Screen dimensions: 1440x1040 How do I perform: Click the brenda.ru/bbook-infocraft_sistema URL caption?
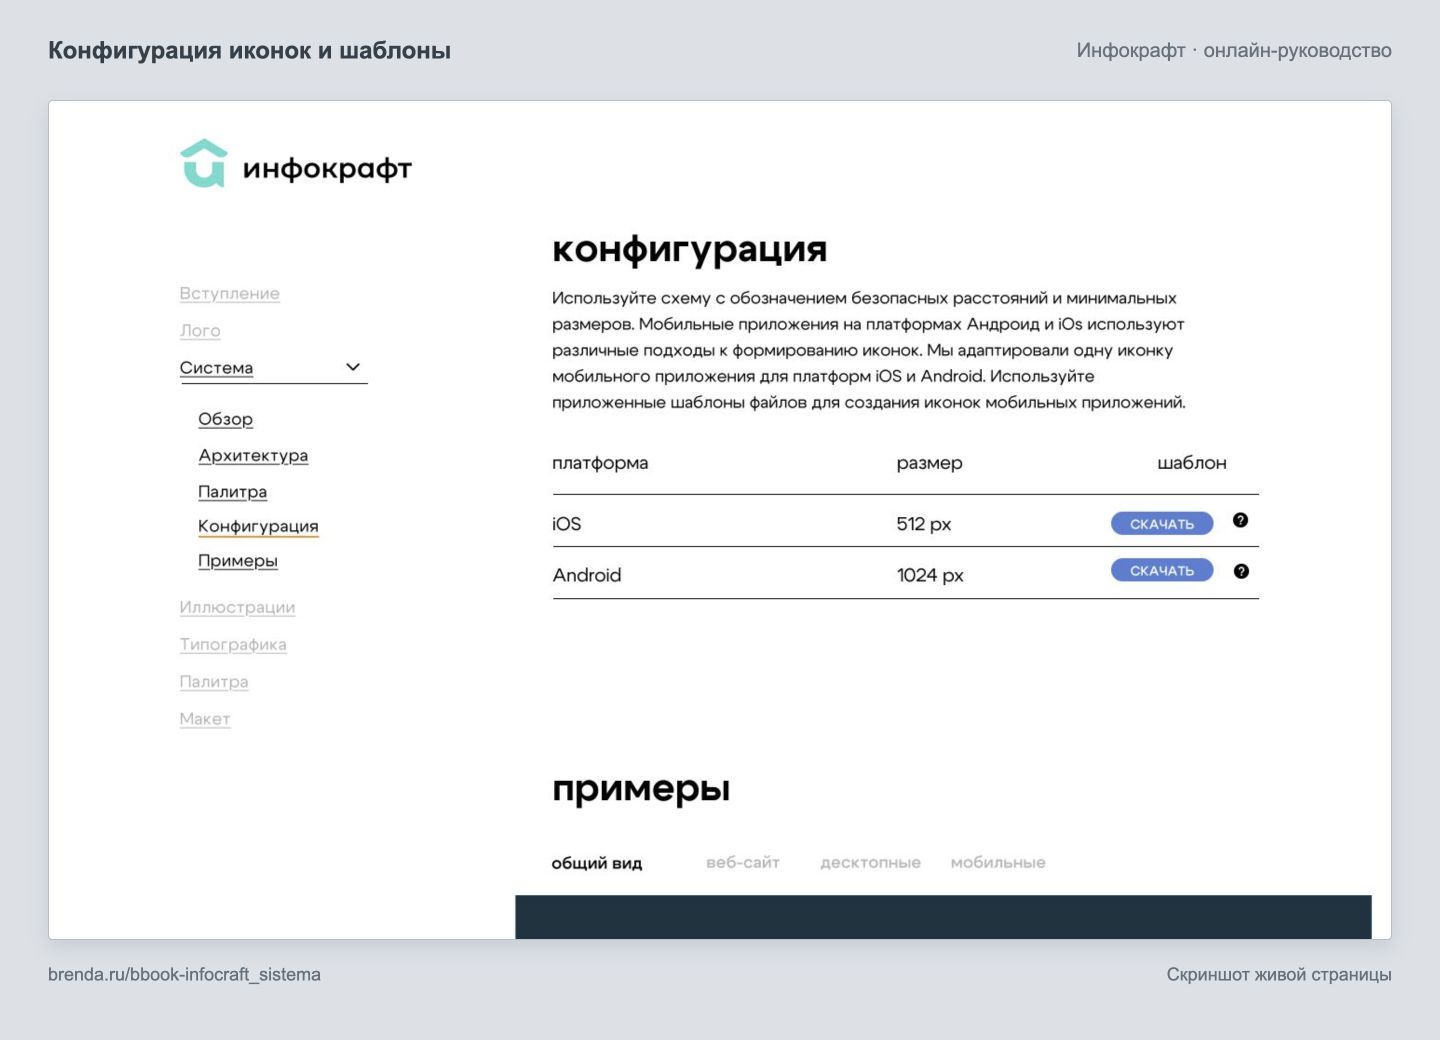click(x=184, y=974)
